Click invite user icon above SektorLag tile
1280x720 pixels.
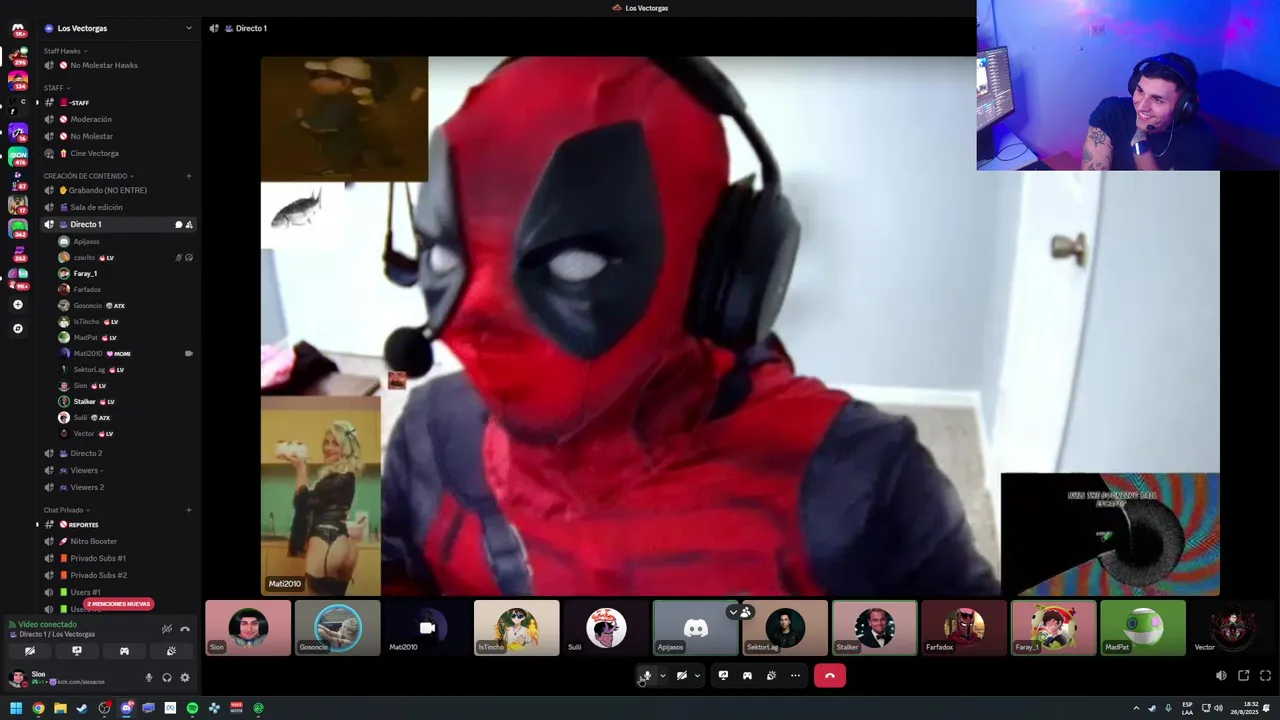coord(746,612)
